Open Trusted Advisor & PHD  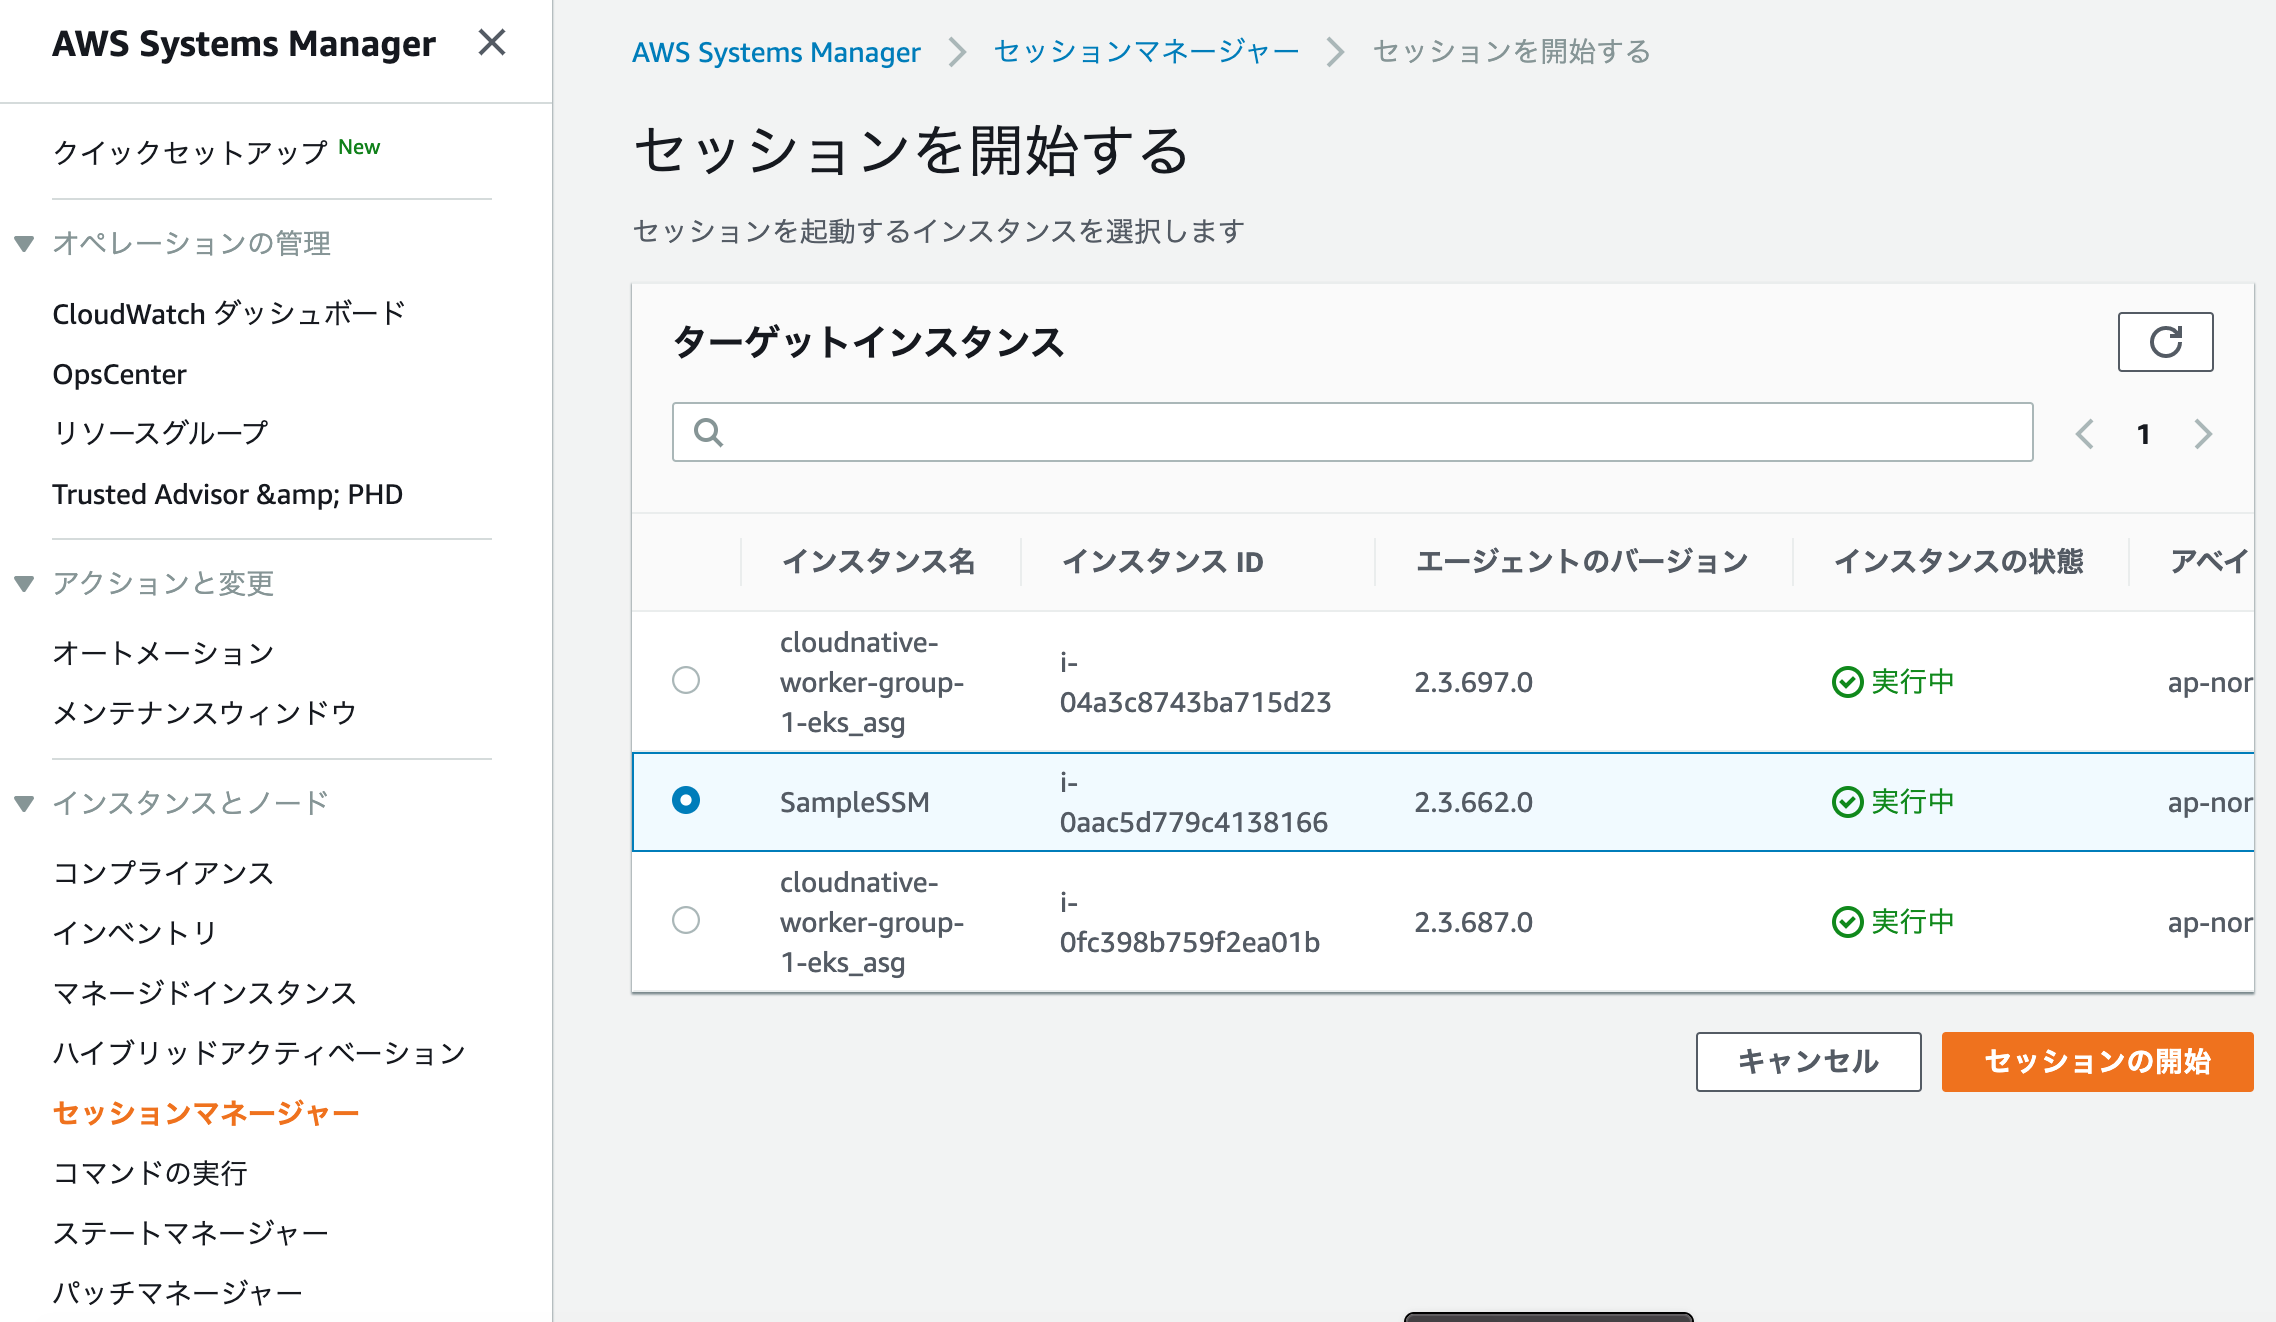pyautogui.click(x=228, y=494)
